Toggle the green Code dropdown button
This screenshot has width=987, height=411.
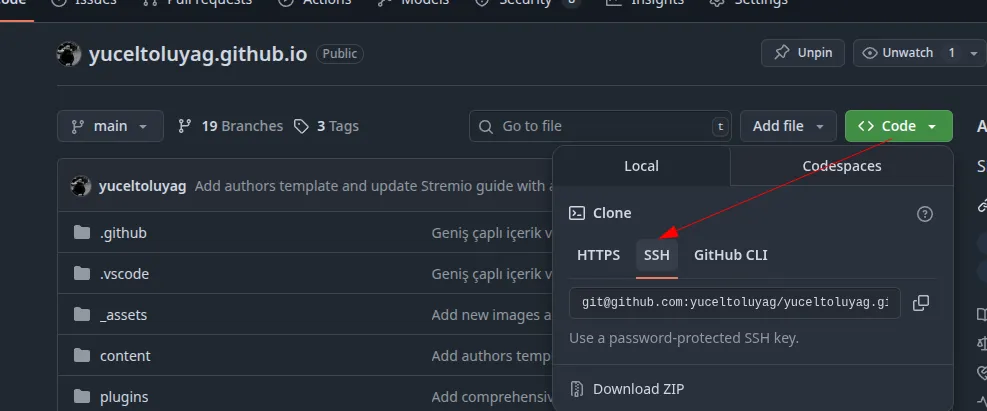tap(898, 127)
